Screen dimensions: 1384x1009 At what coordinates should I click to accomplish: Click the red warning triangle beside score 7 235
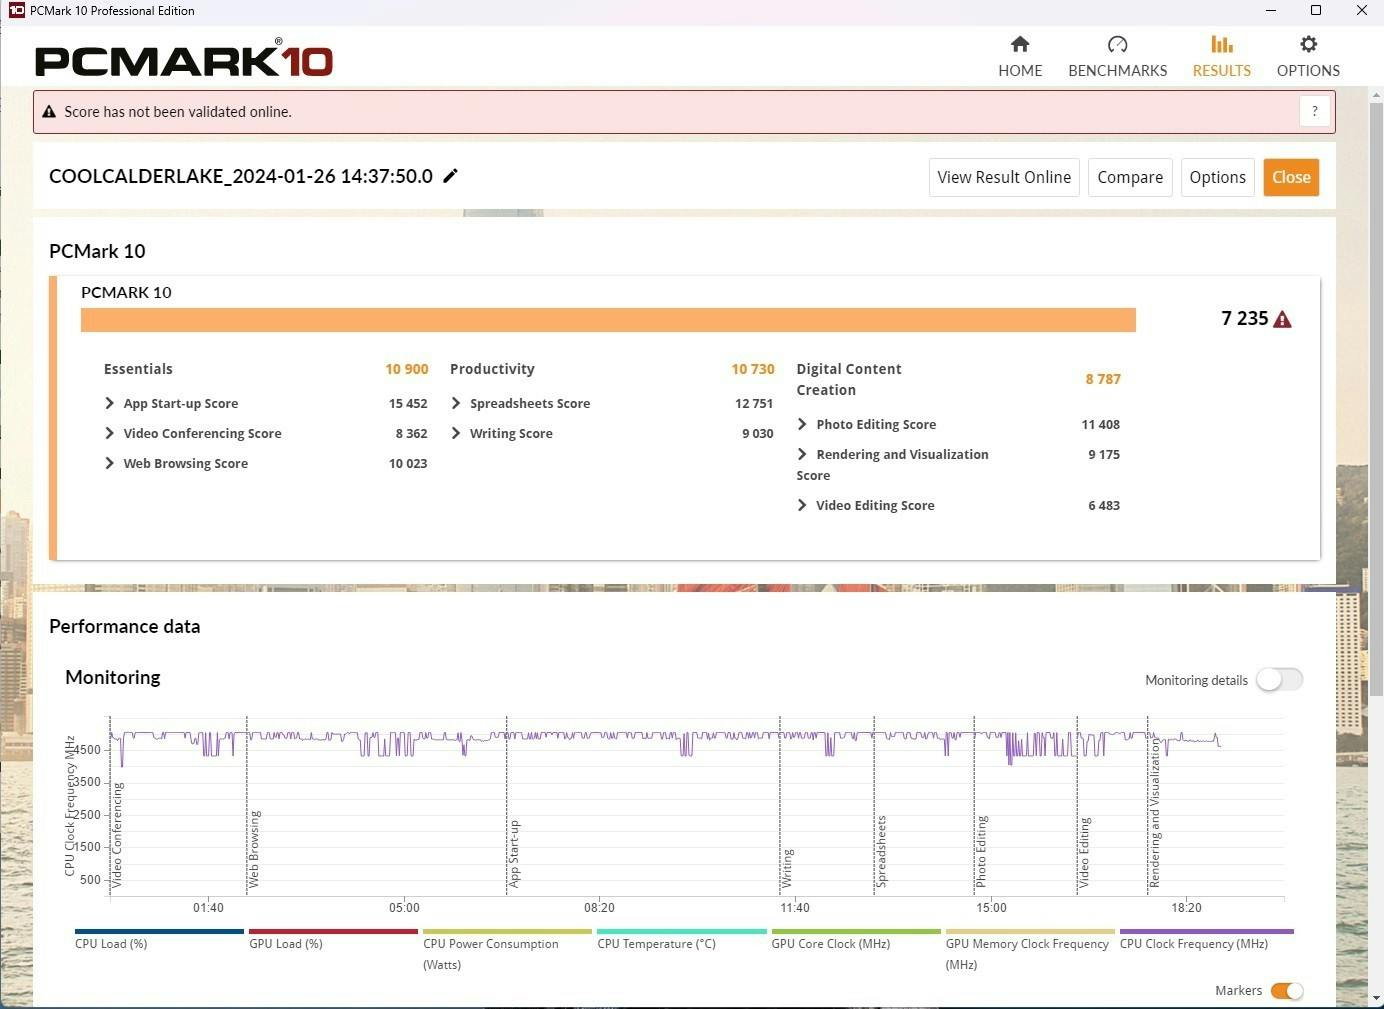1283,319
